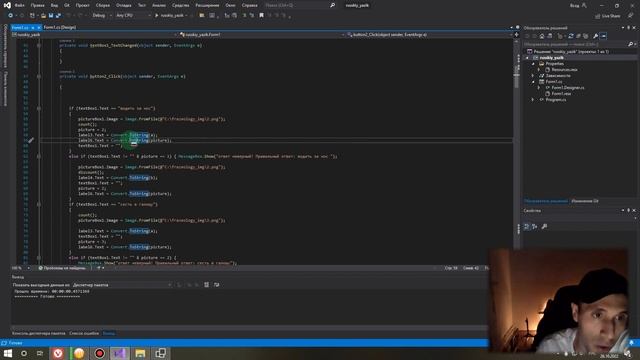Screen dimensions: 640x360
Task: Open the class Form1 navigation dropdown
Action: (262, 35)
